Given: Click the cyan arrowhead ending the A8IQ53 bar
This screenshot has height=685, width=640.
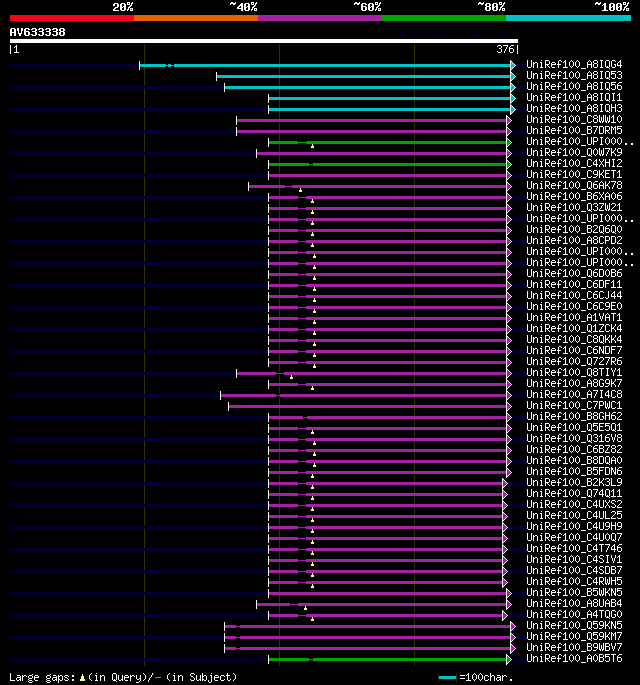Looking at the screenshot, I should coord(513,76).
